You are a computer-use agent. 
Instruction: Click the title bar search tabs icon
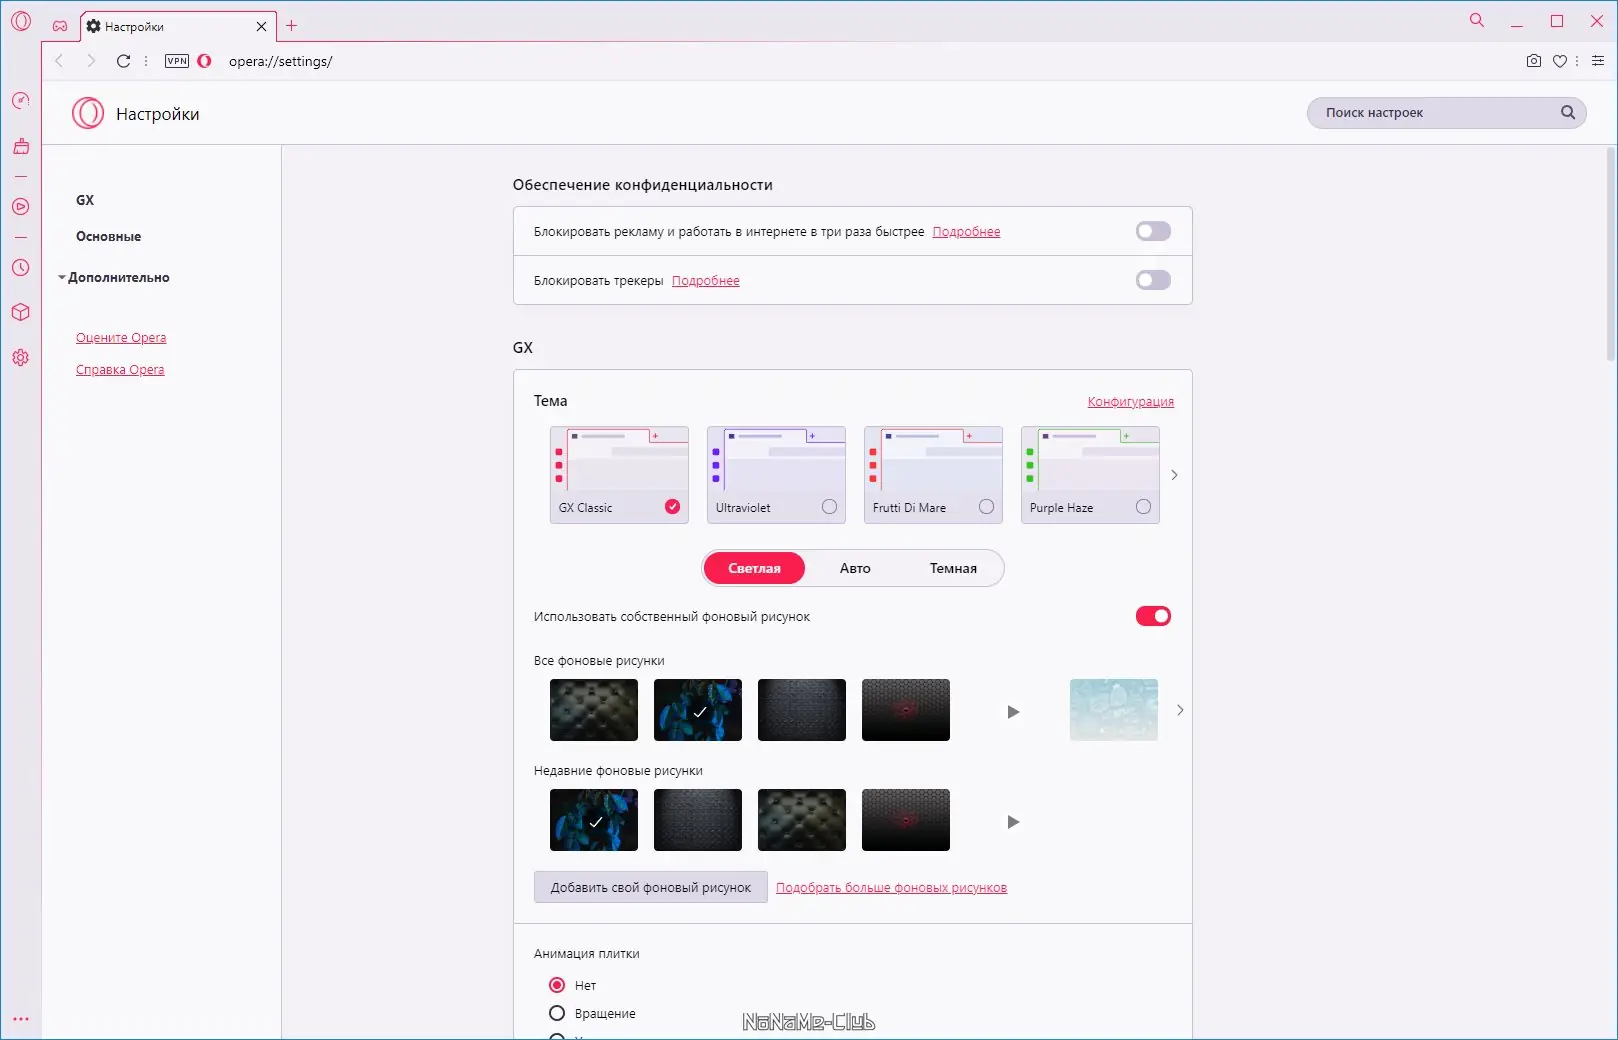(1476, 20)
